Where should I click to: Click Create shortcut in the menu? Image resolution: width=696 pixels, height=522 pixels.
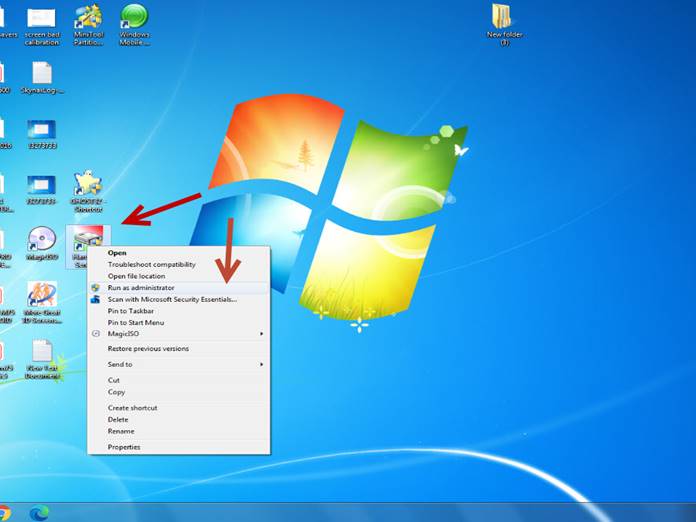pos(132,408)
